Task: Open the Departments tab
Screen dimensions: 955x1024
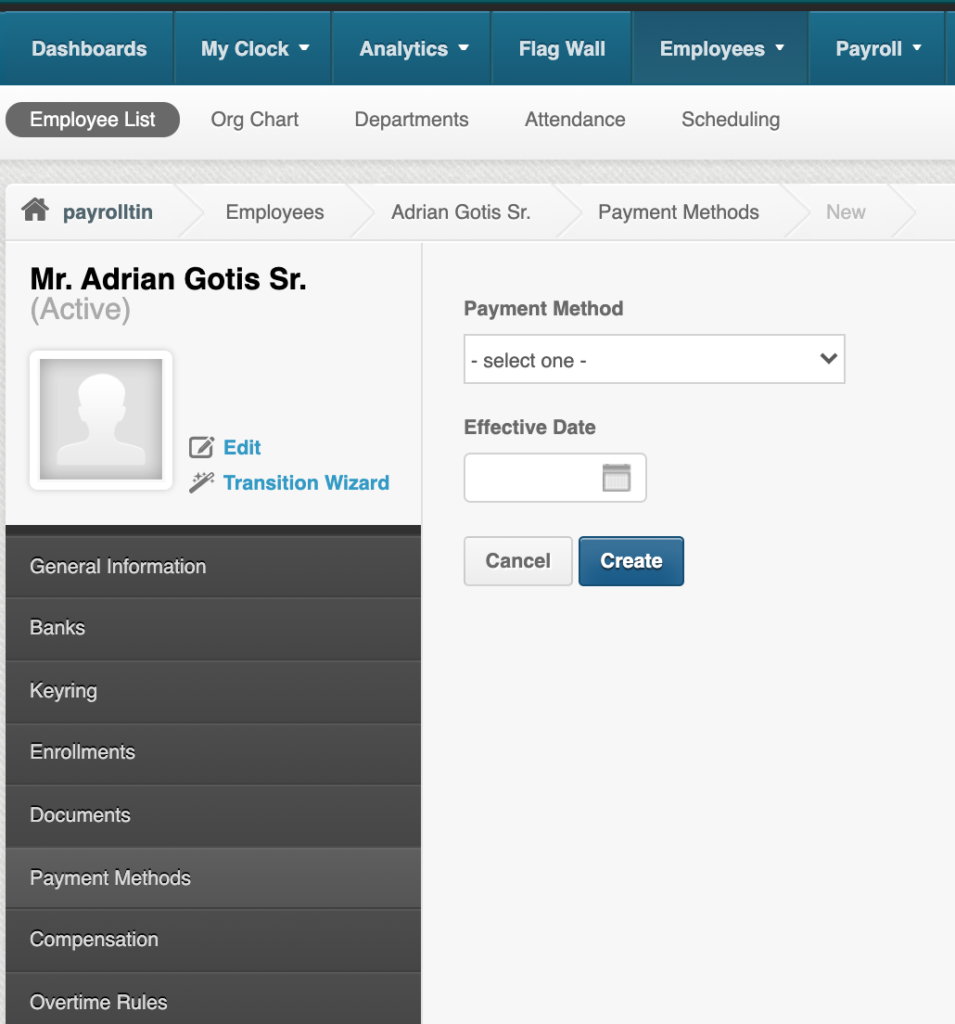Action: [411, 119]
